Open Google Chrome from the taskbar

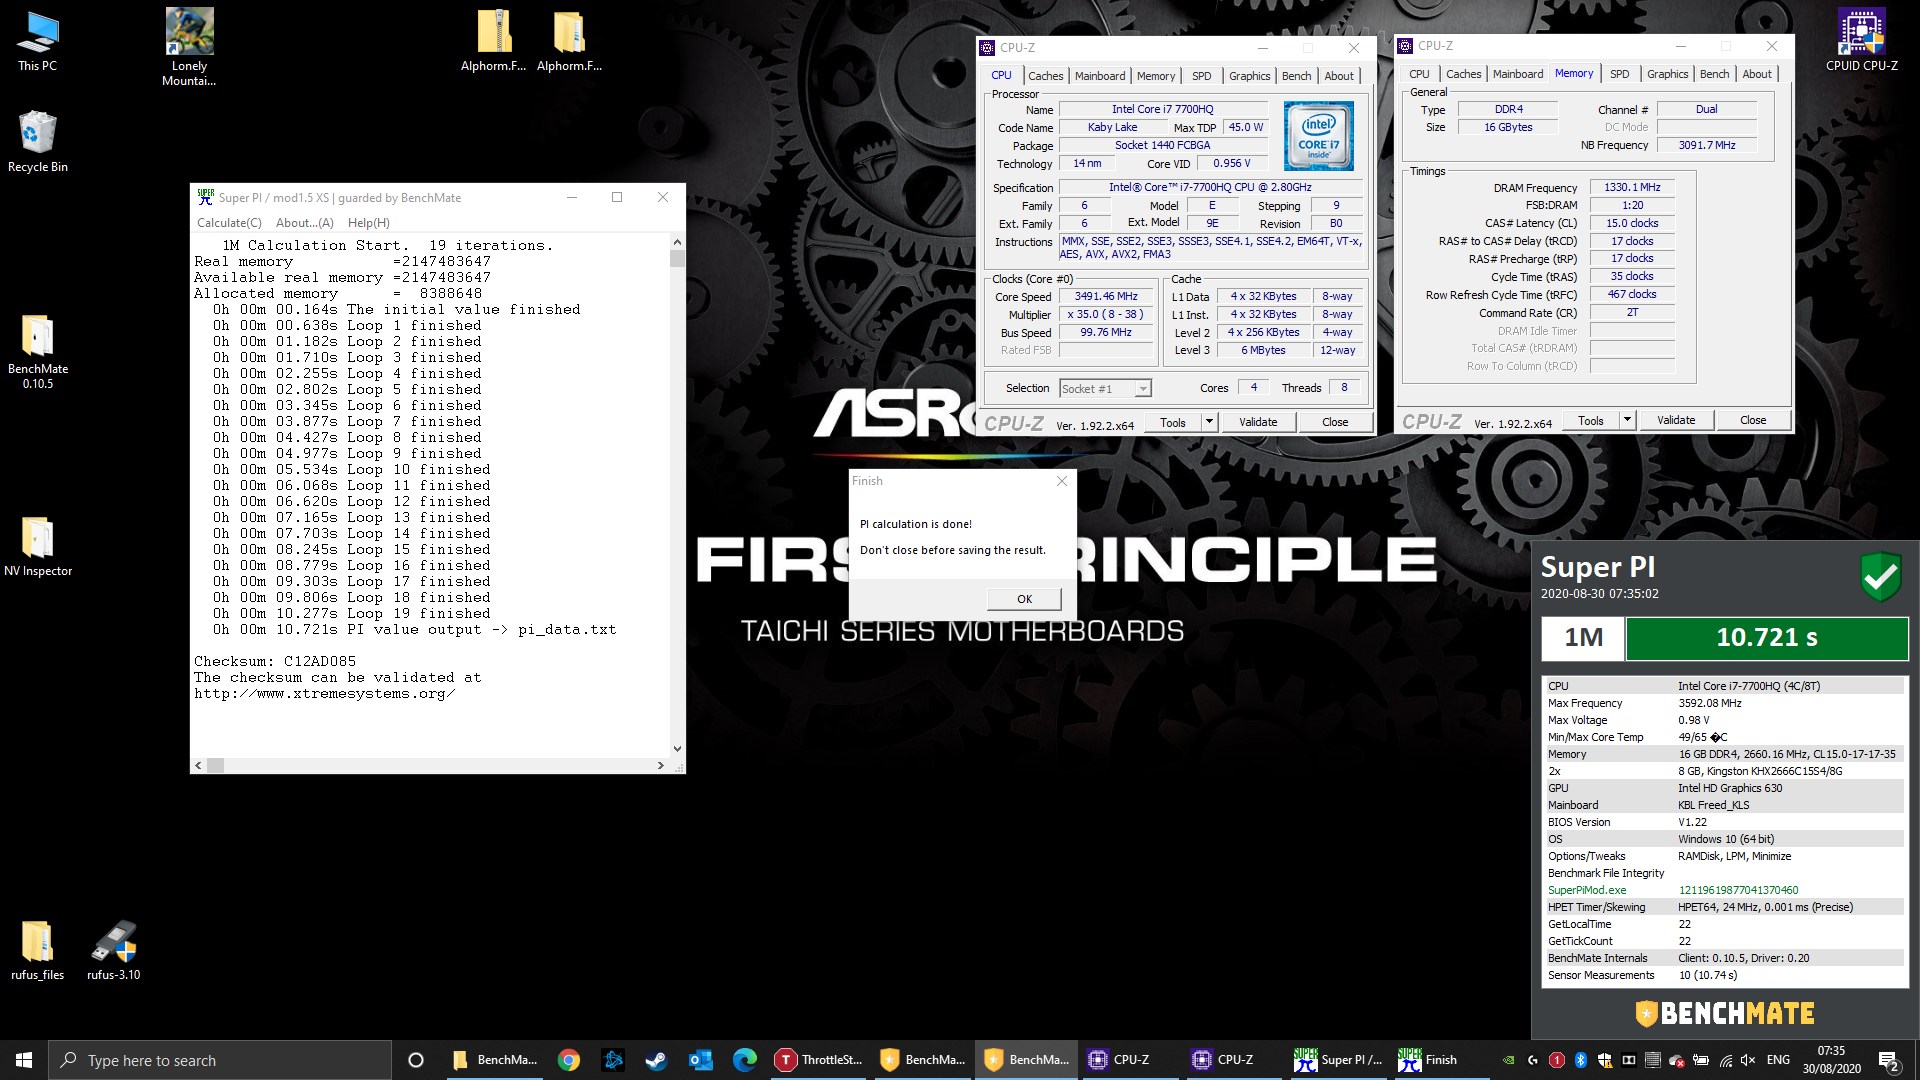[x=569, y=1060]
